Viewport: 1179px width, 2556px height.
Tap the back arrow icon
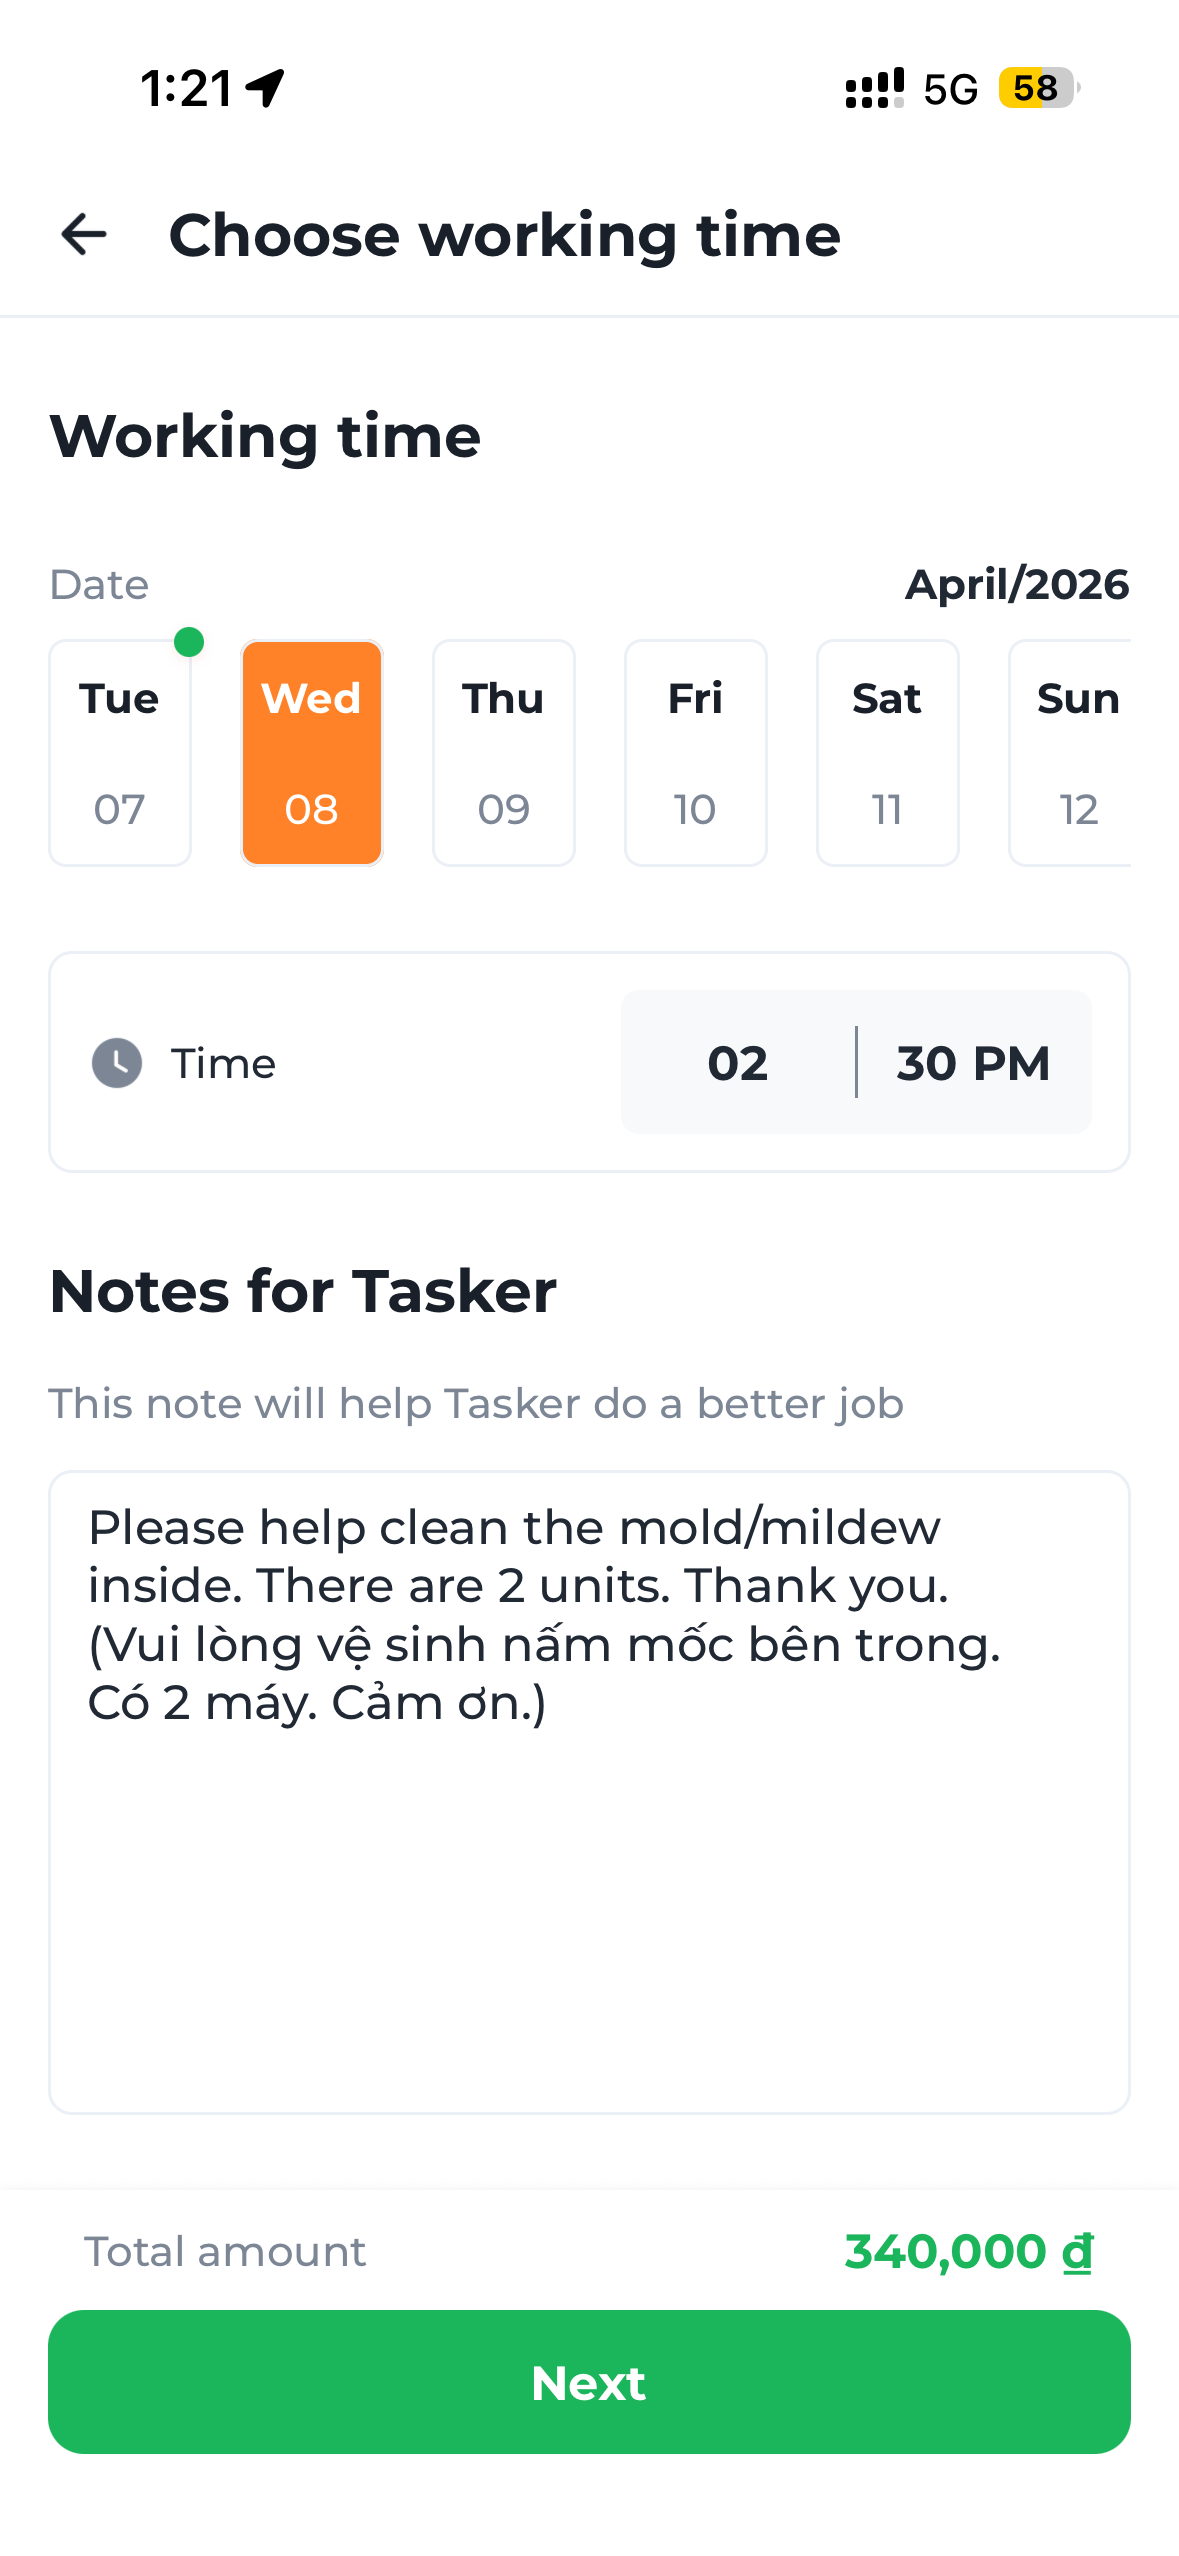tap(84, 235)
